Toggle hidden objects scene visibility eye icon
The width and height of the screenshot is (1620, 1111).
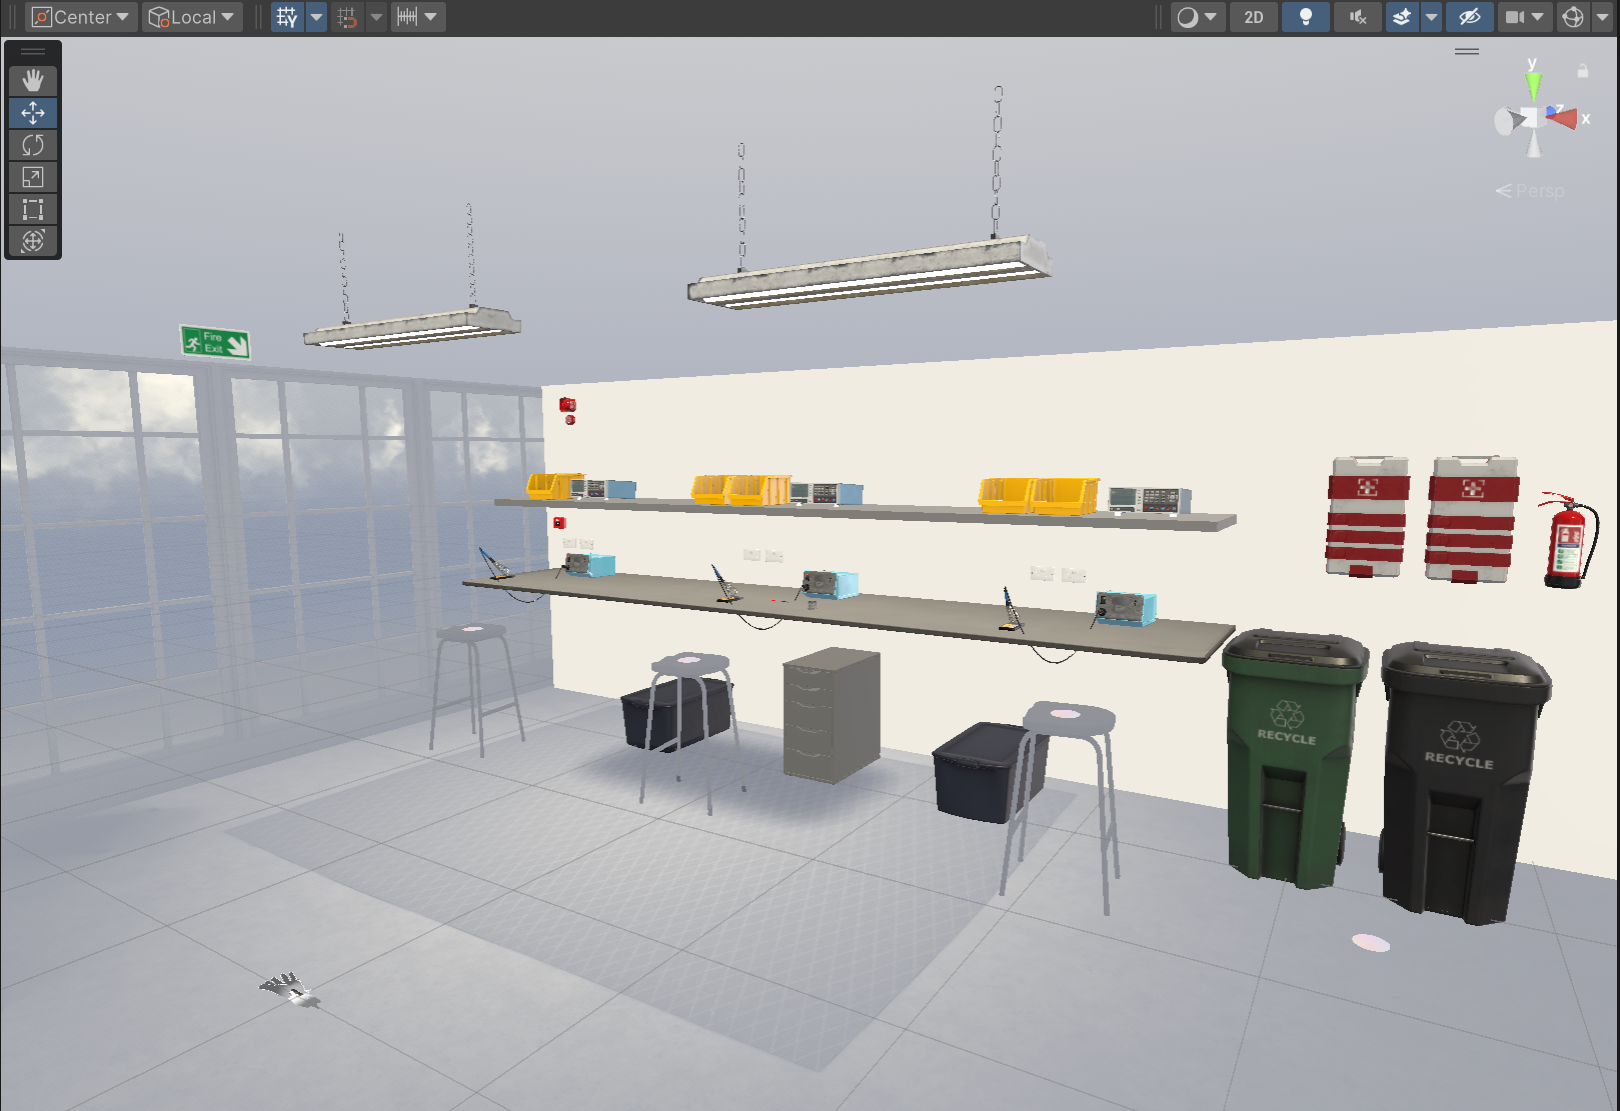pos(1469,17)
